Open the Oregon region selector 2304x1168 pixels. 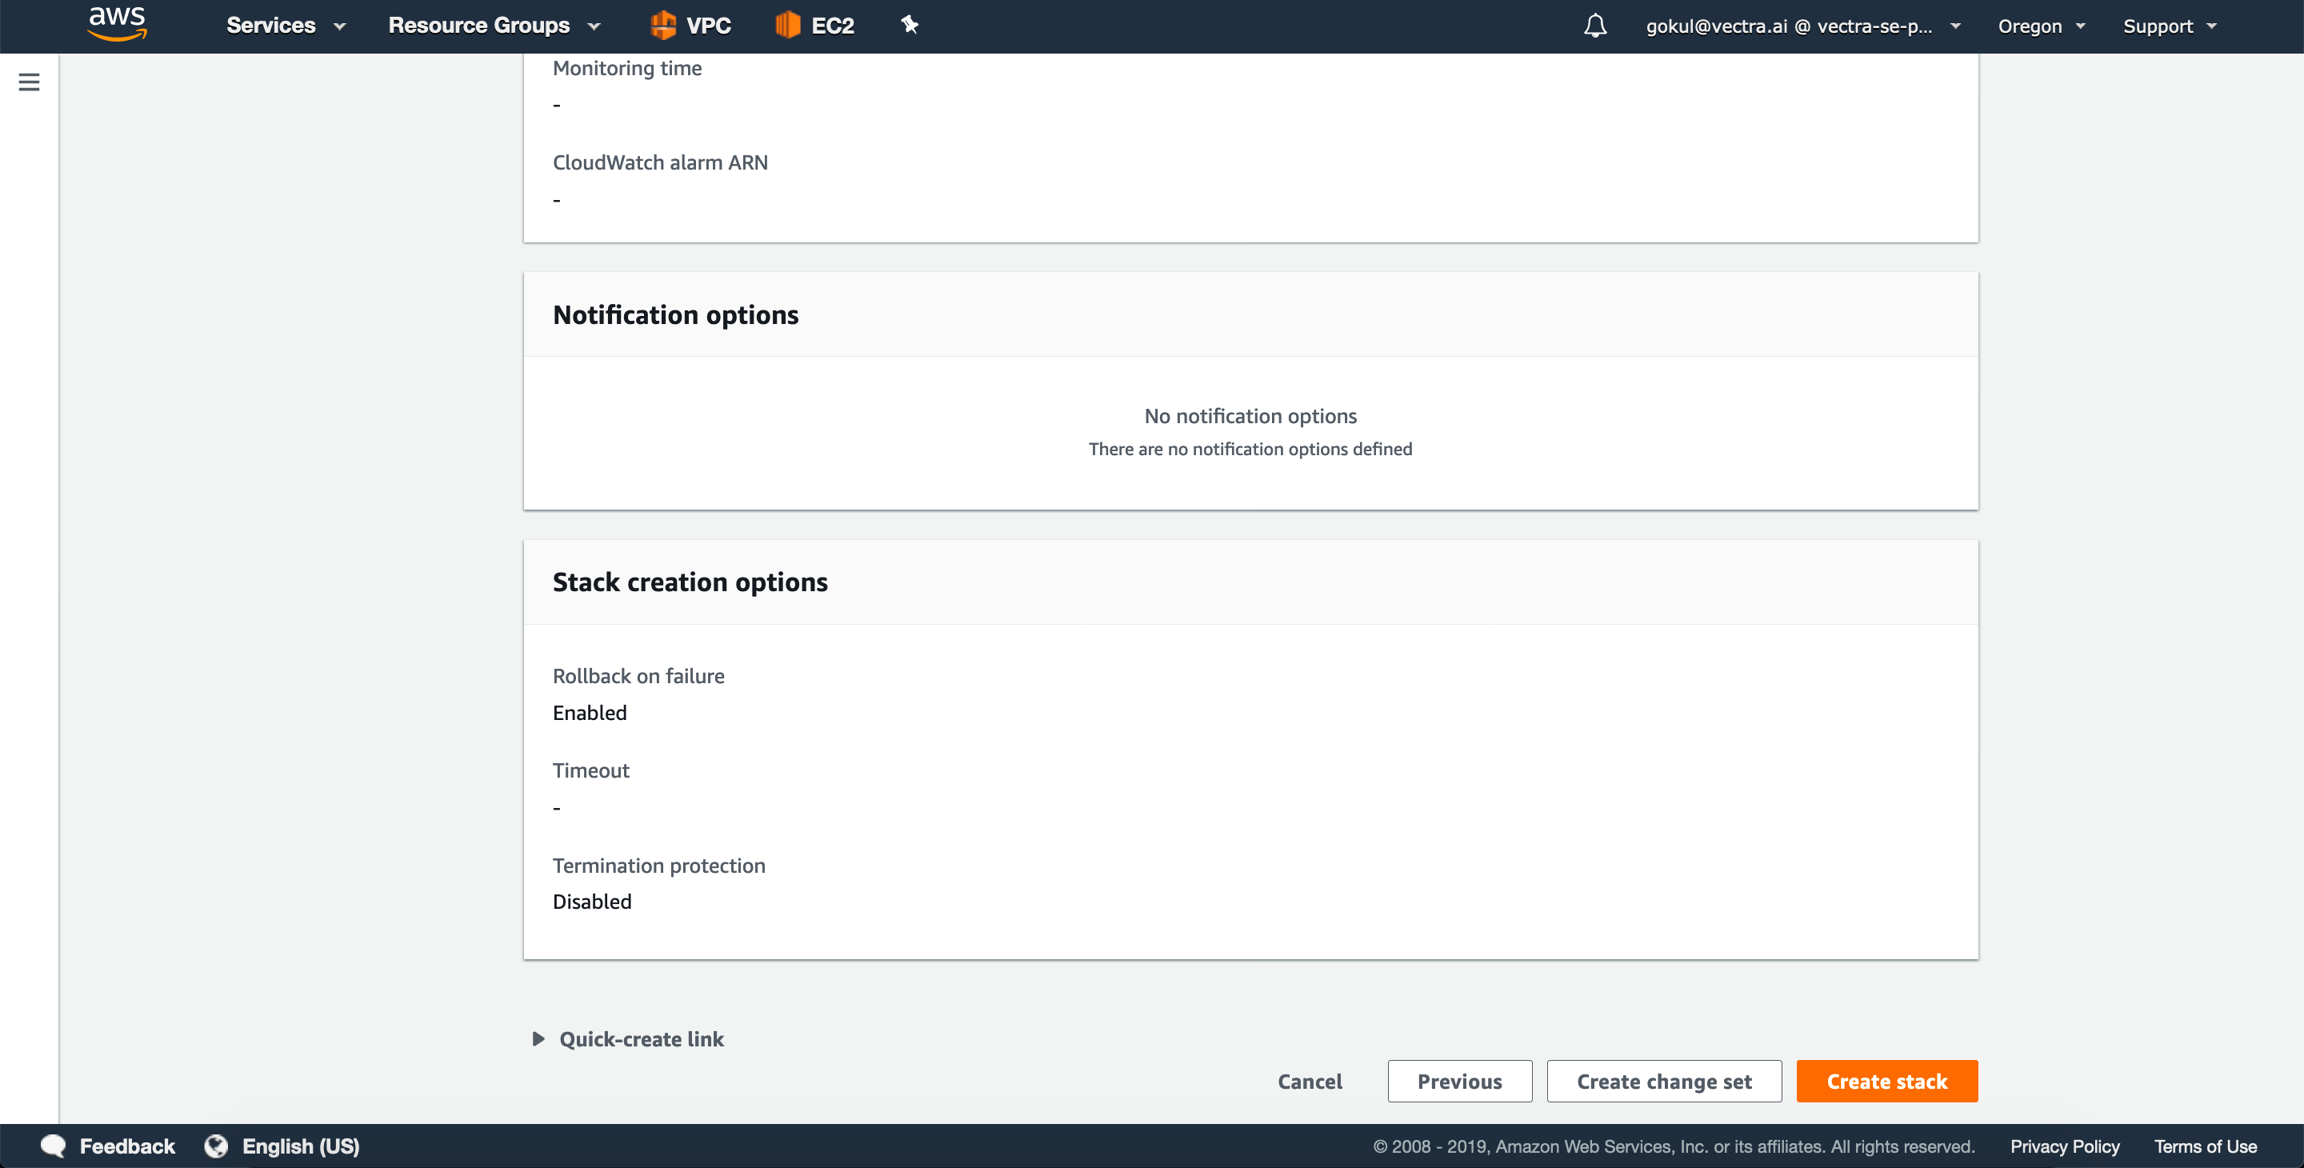2041,26
